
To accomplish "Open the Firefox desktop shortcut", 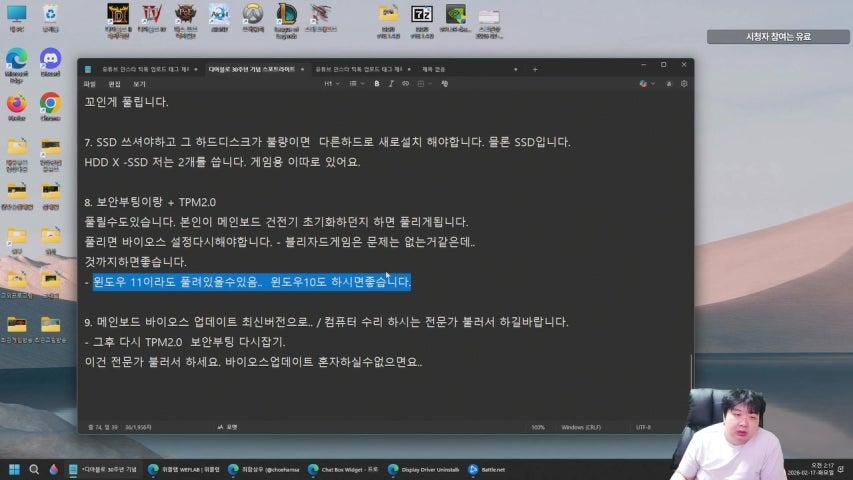I will tap(17, 107).
